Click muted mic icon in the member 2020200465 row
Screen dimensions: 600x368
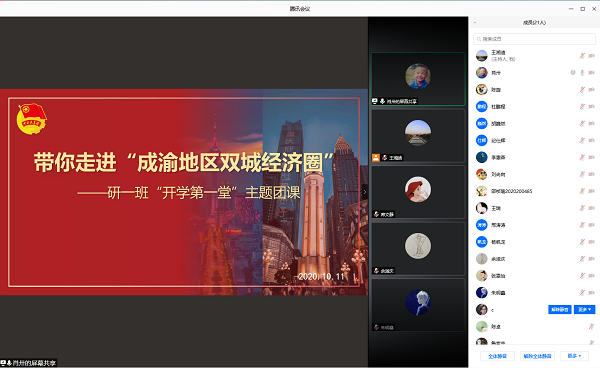[x=582, y=191]
